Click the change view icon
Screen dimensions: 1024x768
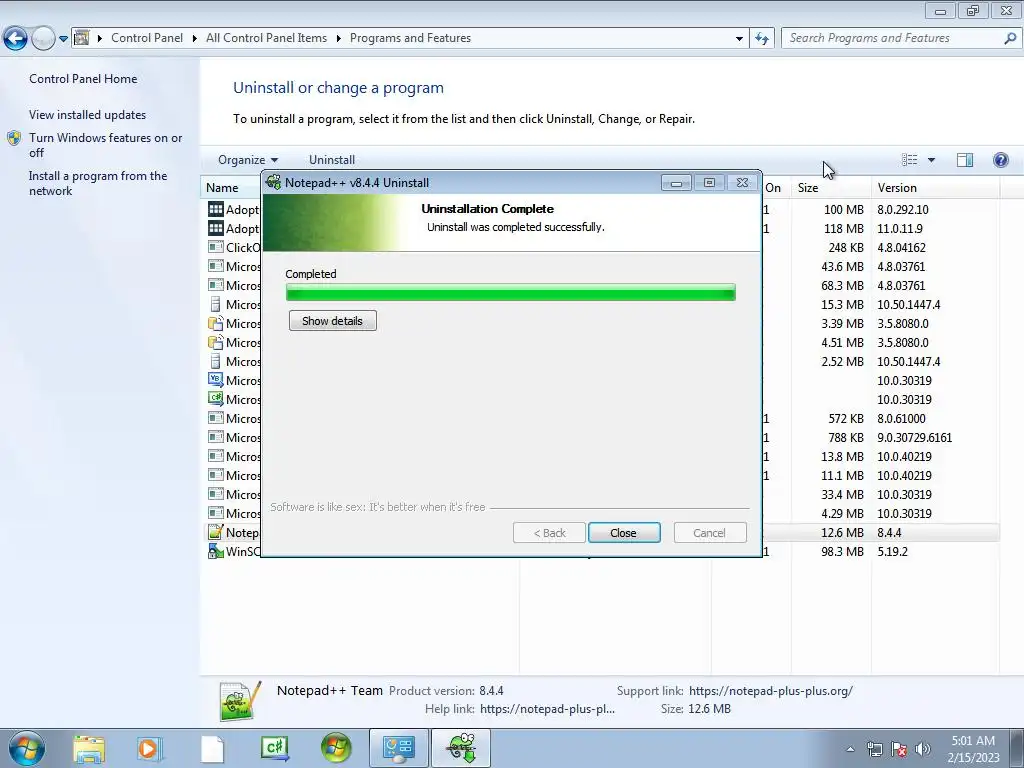click(x=910, y=160)
